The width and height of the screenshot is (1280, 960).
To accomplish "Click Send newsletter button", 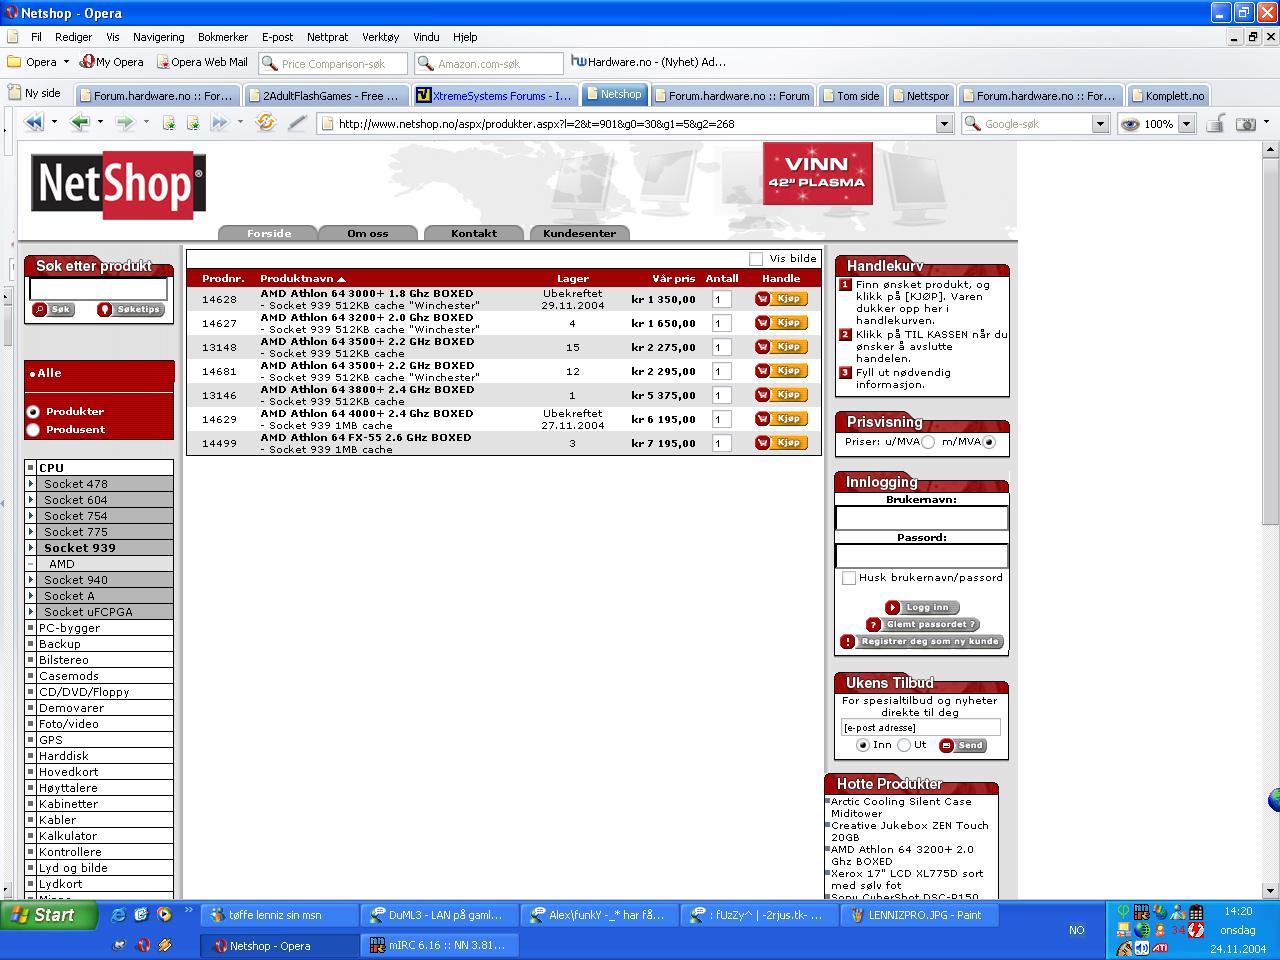I will [x=963, y=745].
